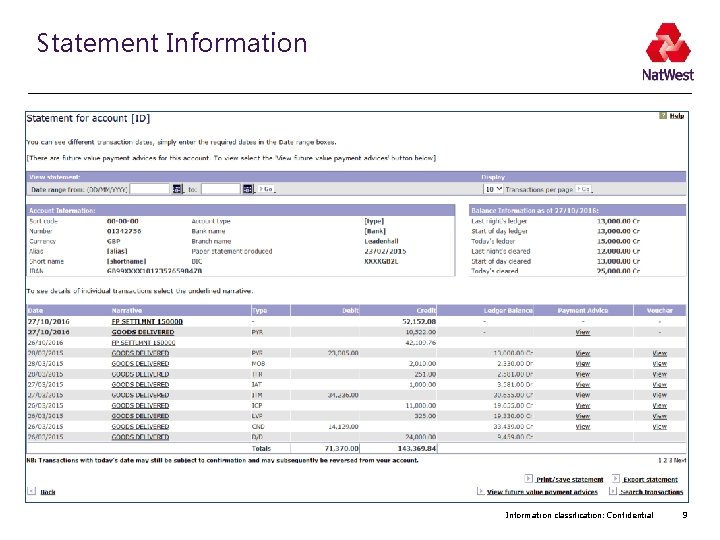
Task: View voucher for the CND row
Action: click(x=660, y=427)
